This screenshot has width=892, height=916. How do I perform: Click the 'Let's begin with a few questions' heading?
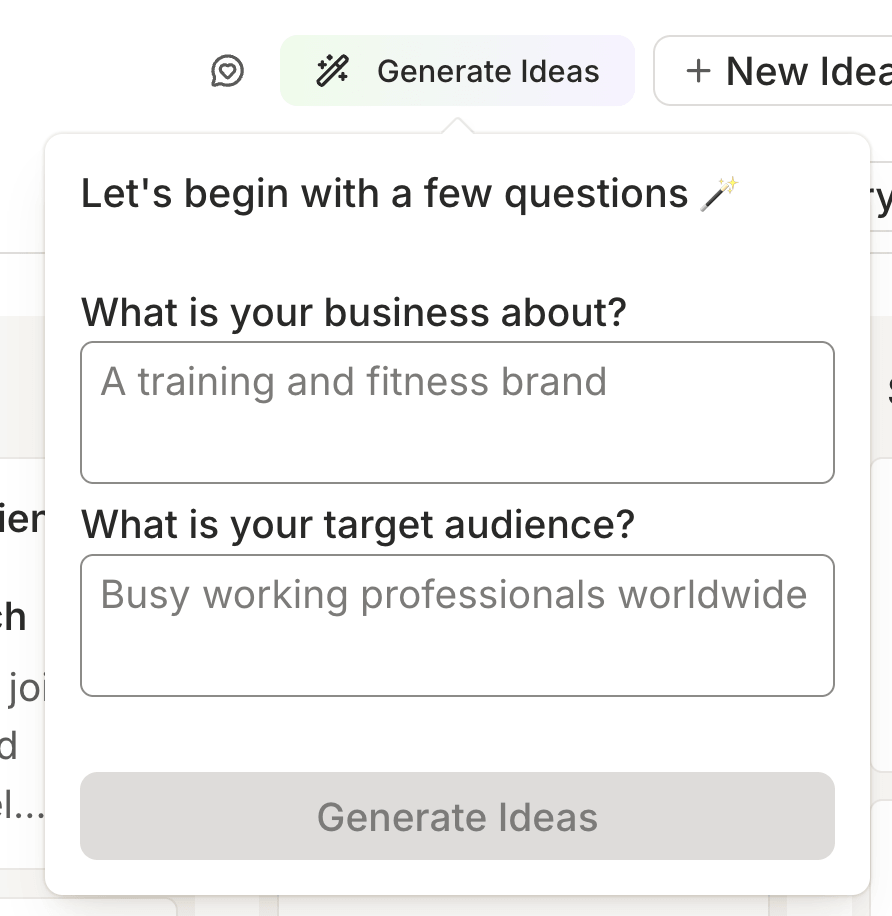coord(410,194)
